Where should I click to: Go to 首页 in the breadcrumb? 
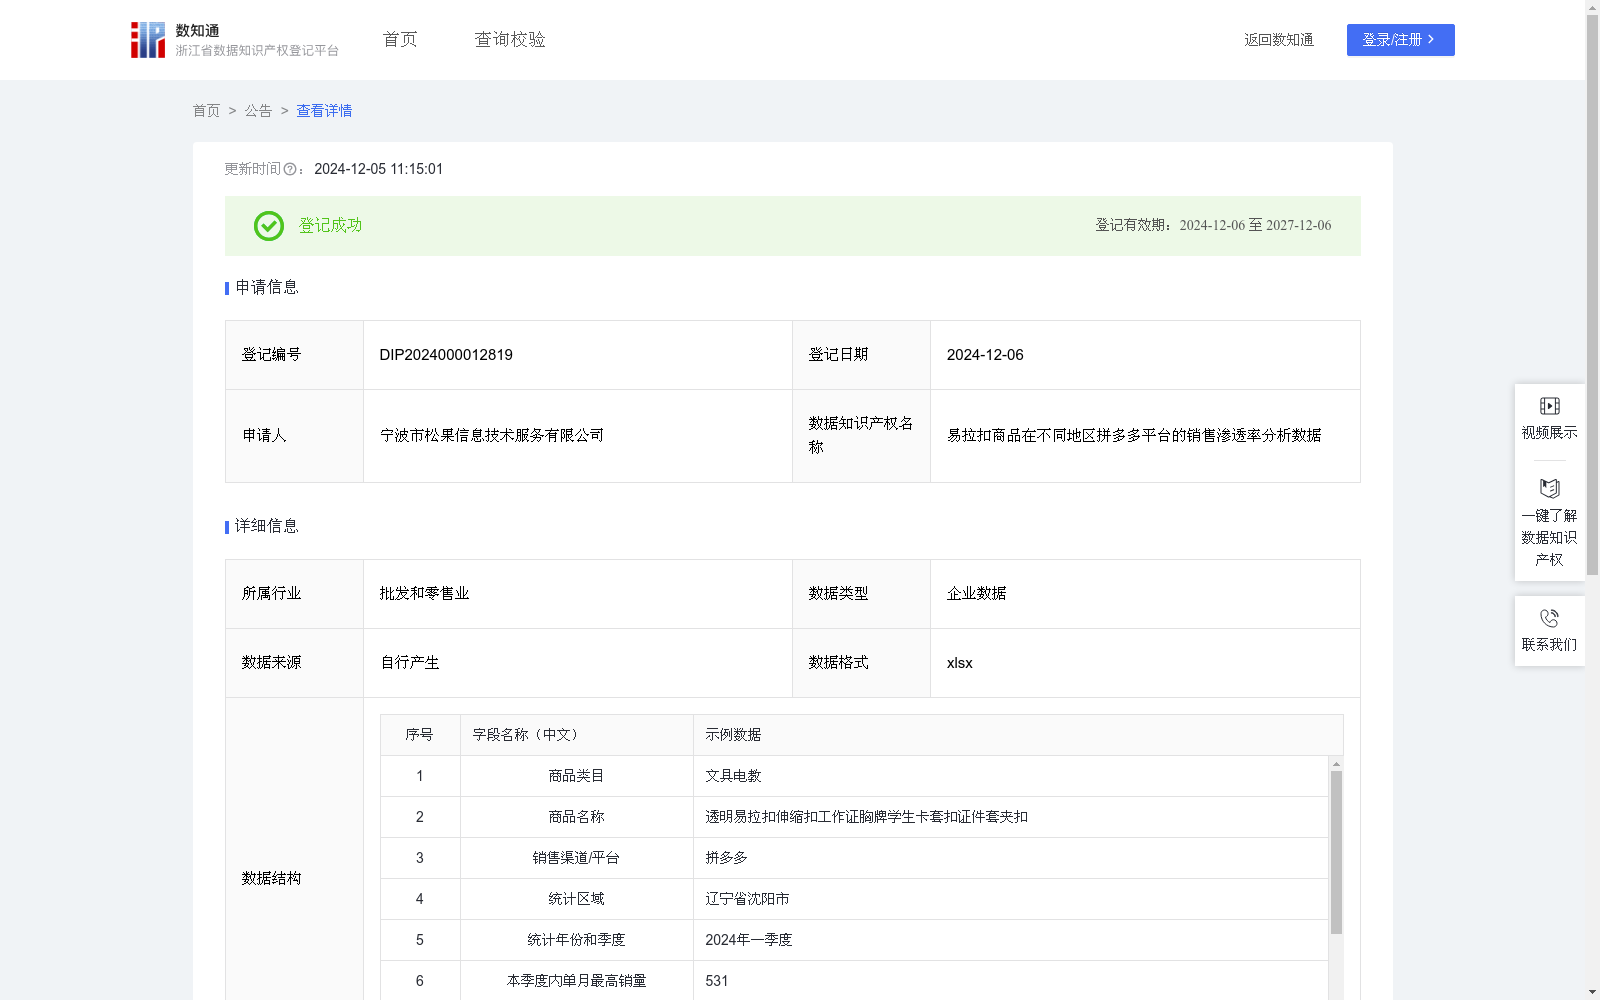206,111
